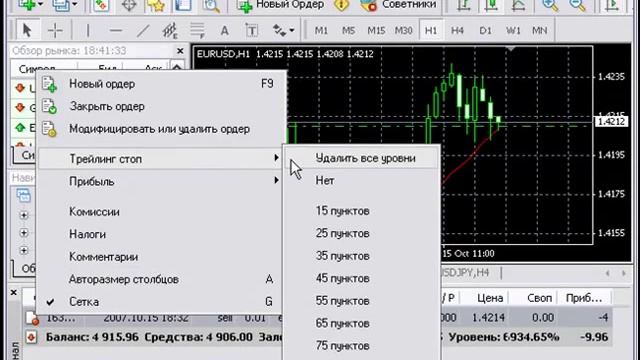Draw a horizontal line tool
Screen dimensions: 640x360
point(116,30)
